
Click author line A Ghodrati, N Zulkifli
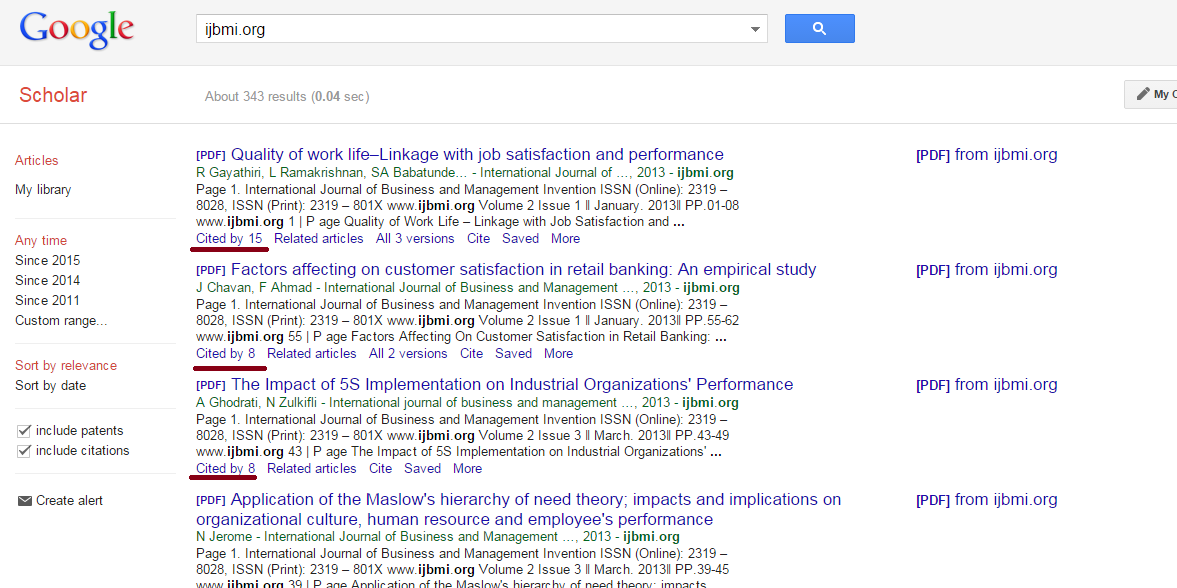click(468, 403)
